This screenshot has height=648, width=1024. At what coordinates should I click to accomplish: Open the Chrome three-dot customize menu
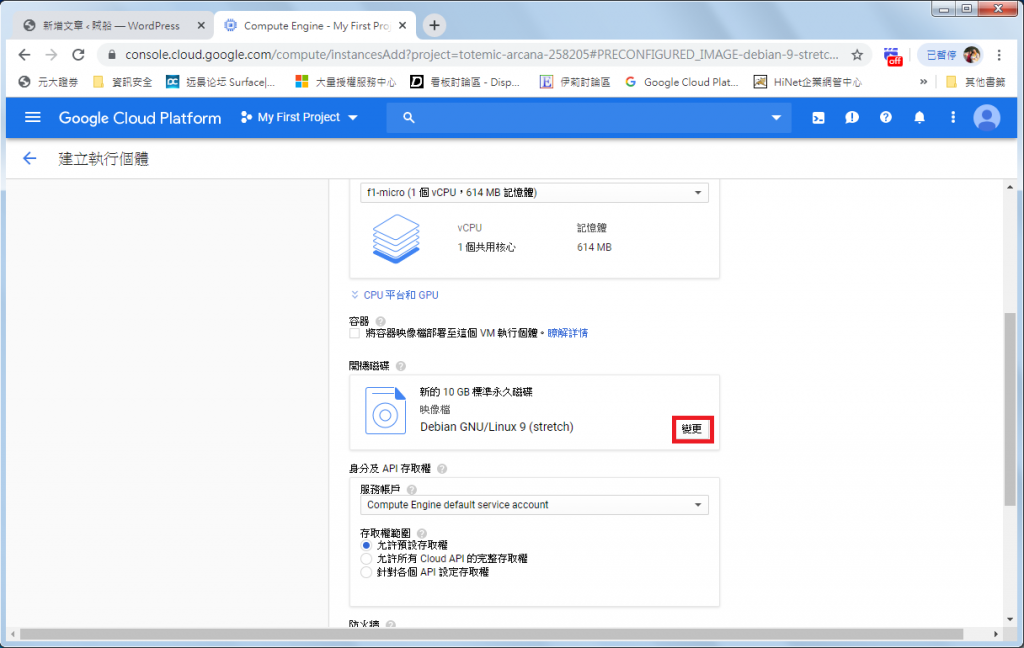(x=999, y=55)
